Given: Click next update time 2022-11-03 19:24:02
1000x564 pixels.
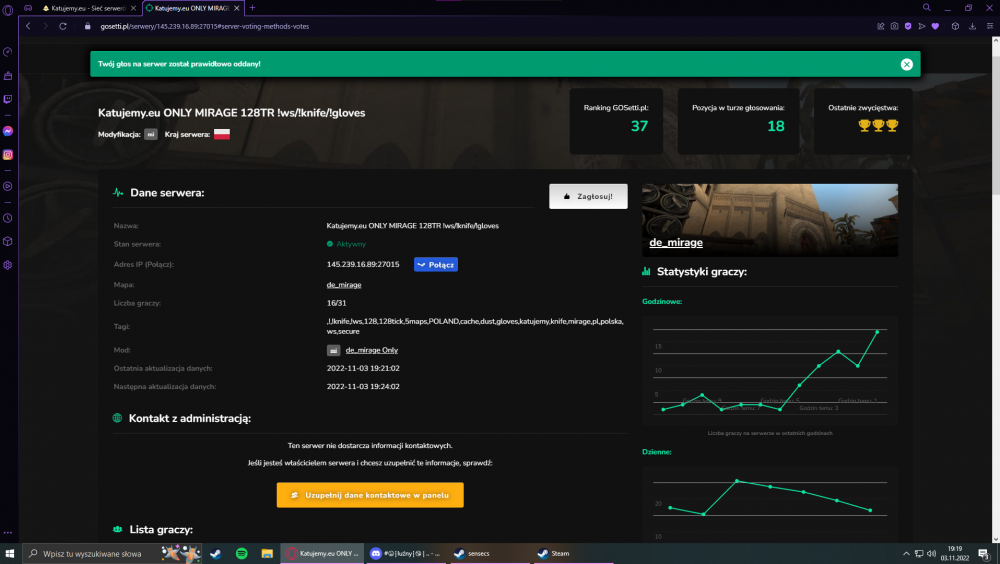Looking at the screenshot, I should point(363,387).
